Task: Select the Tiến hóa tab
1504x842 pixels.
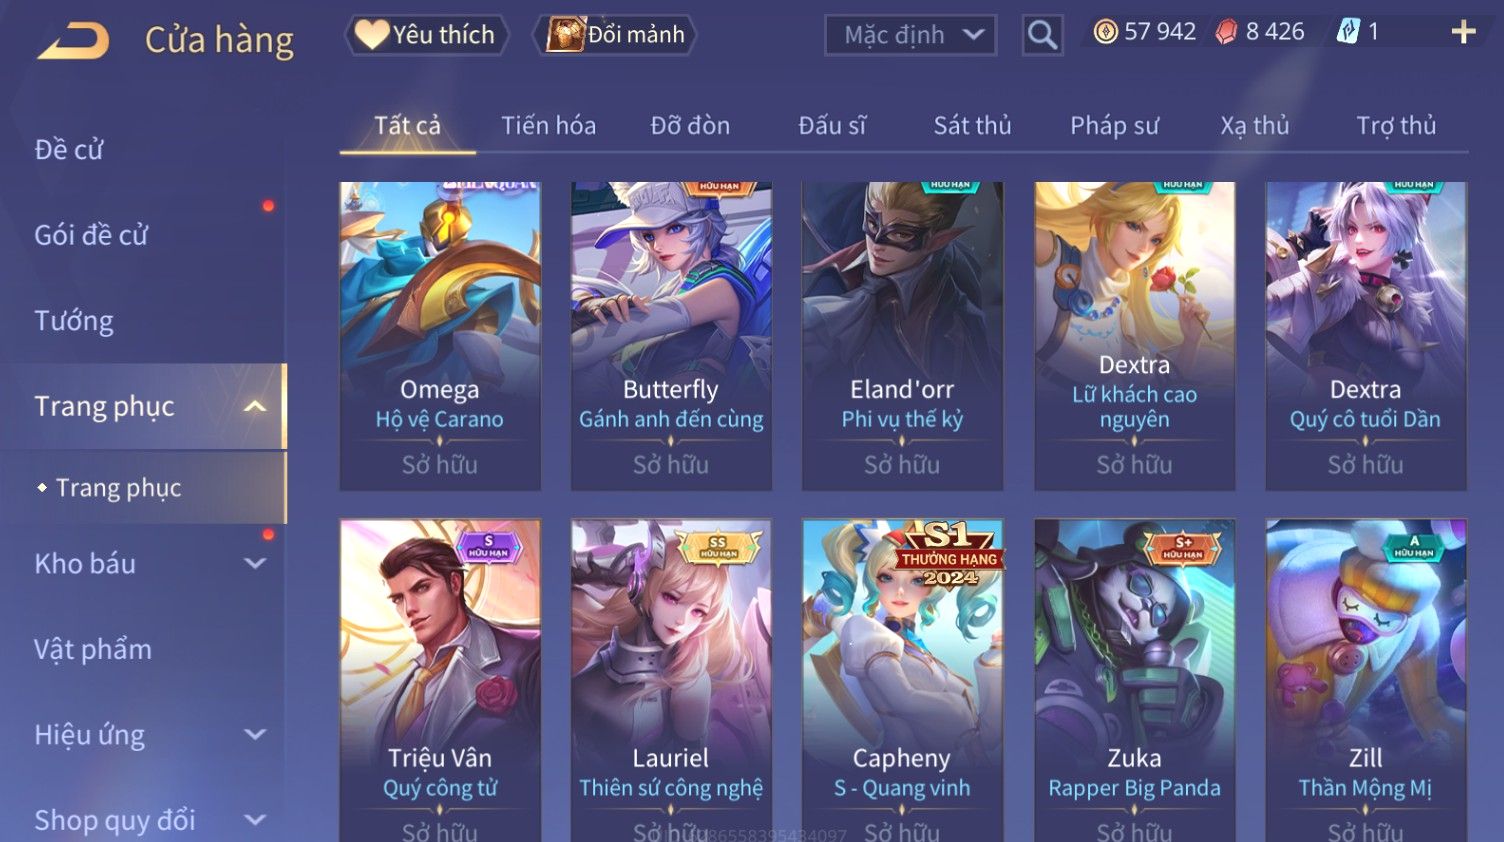Action: tap(548, 125)
